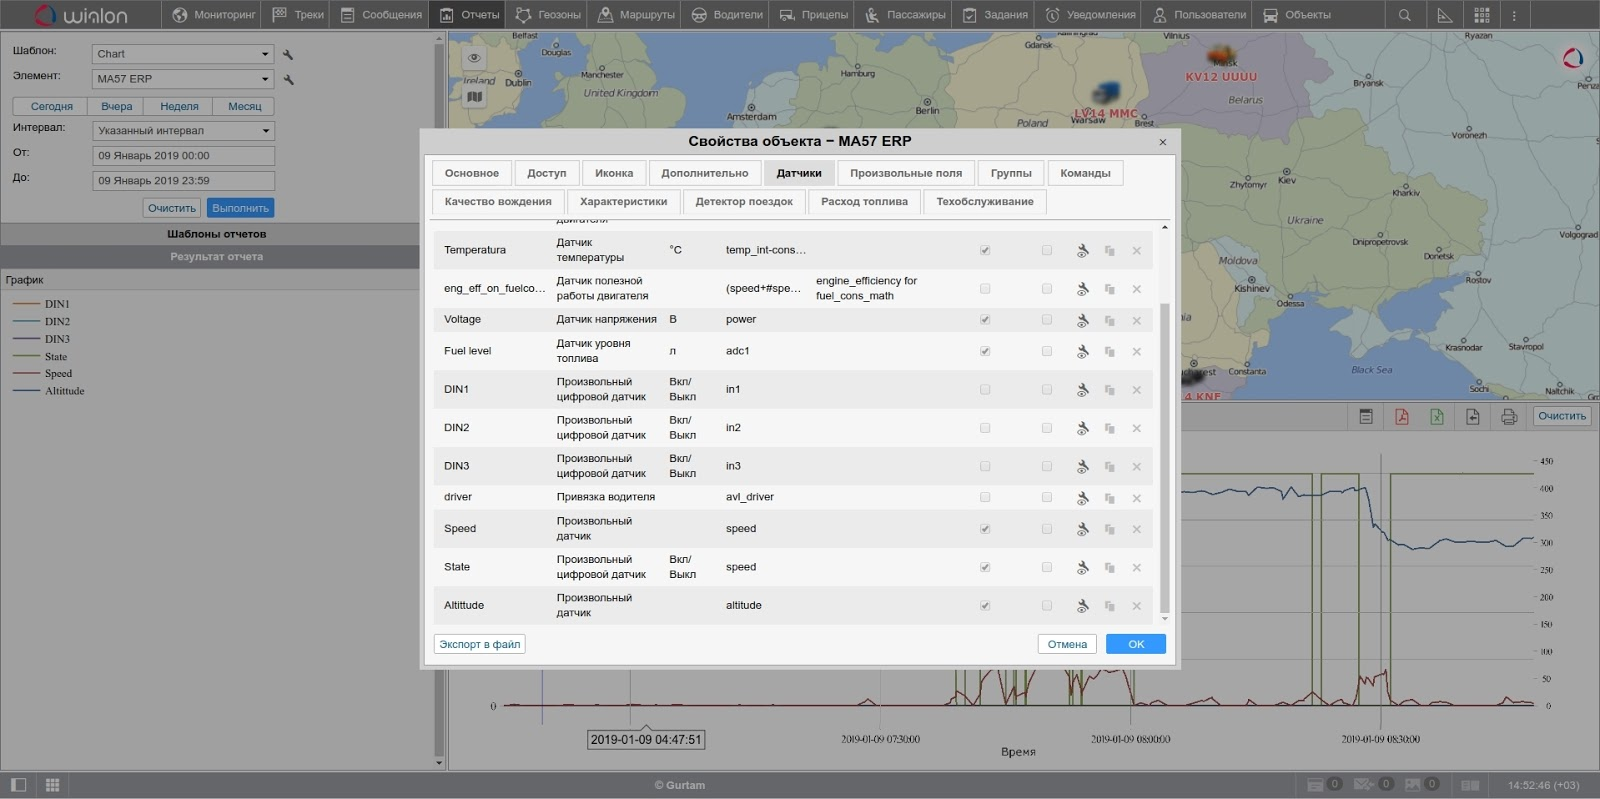The width and height of the screenshot is (1600, 799).
Task: Open sensor properties for Fuel level
Action: (1082, 352)
